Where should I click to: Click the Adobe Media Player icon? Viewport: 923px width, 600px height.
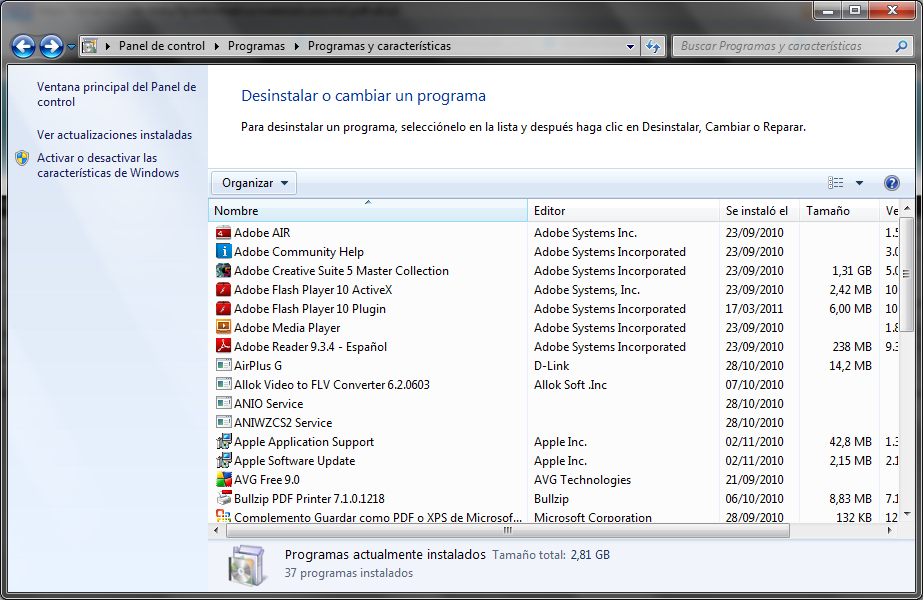click(x=224, y=328)
